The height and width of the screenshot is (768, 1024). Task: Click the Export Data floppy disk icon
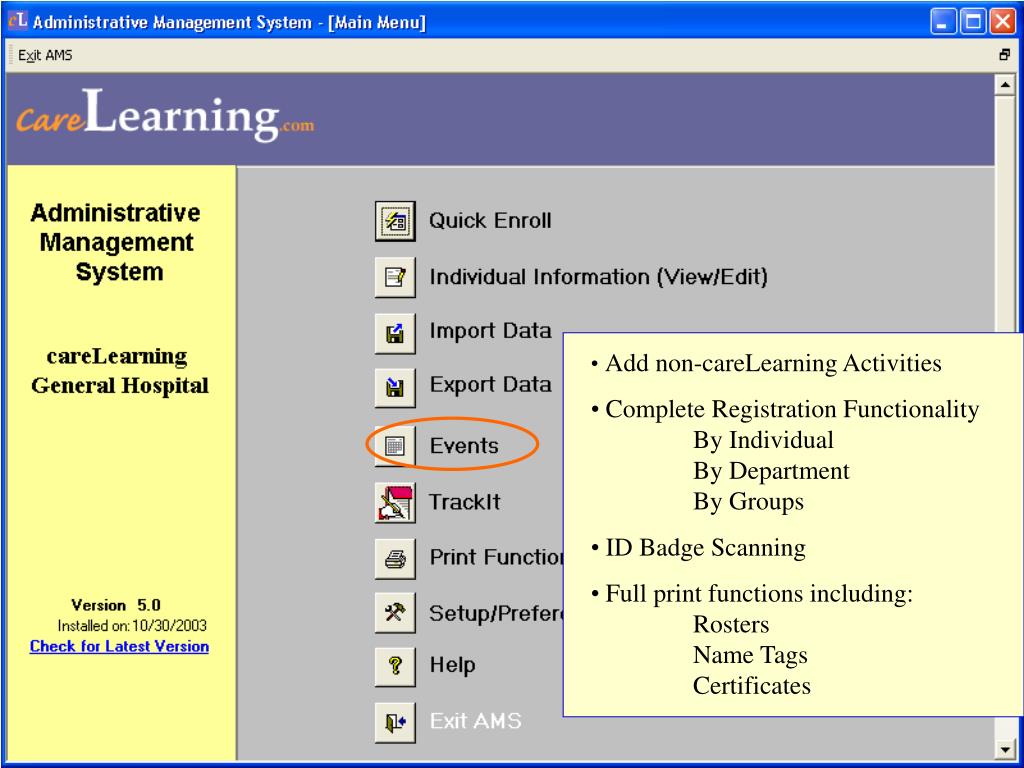pyautogui.click(x=395, y=389)
